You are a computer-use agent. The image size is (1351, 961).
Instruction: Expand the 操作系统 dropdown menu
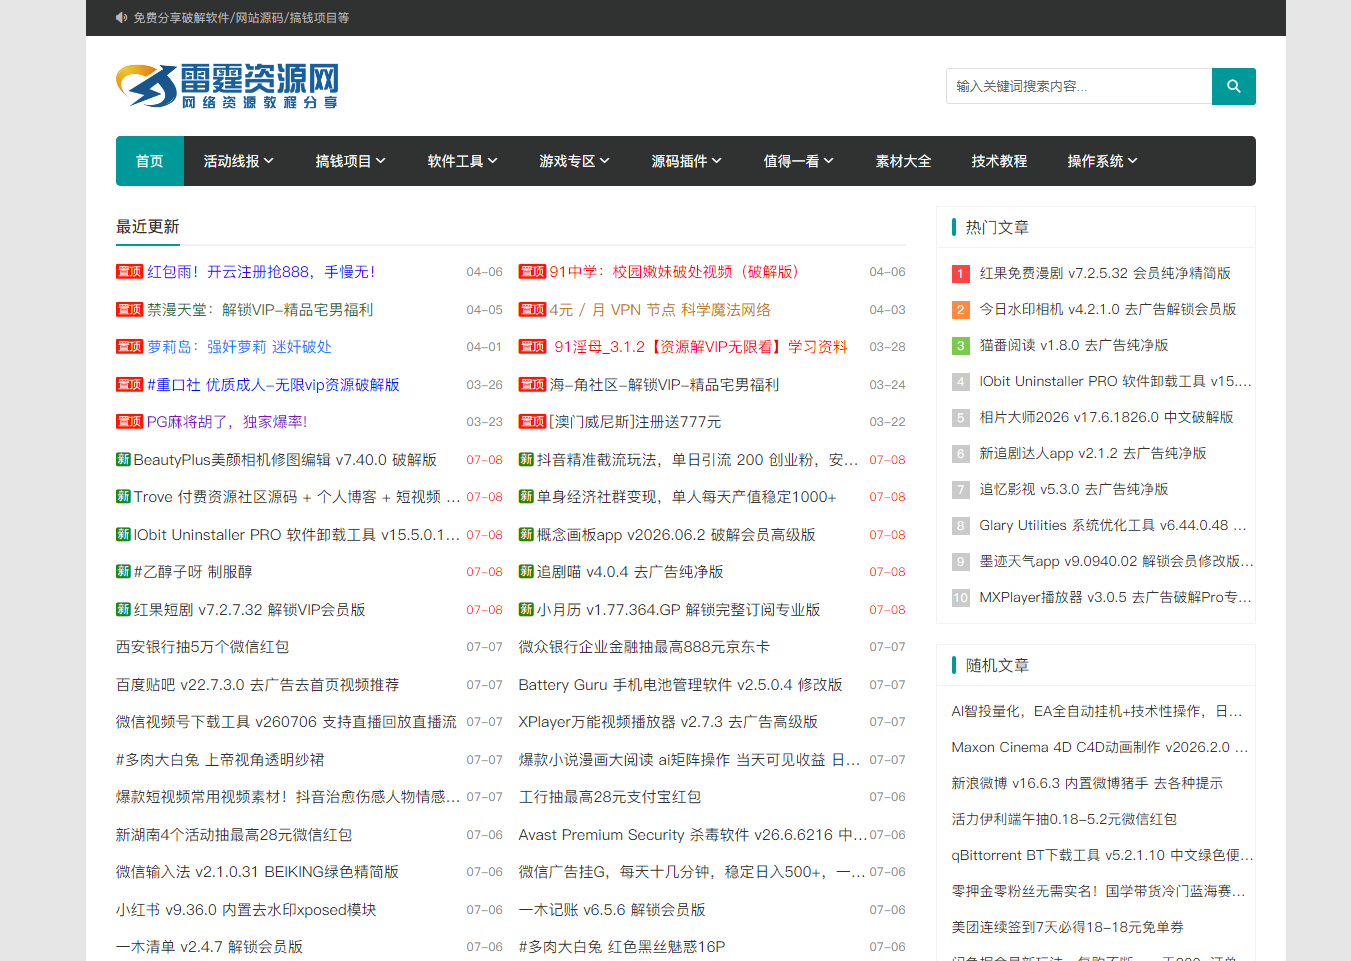(x=1102, y=161)
